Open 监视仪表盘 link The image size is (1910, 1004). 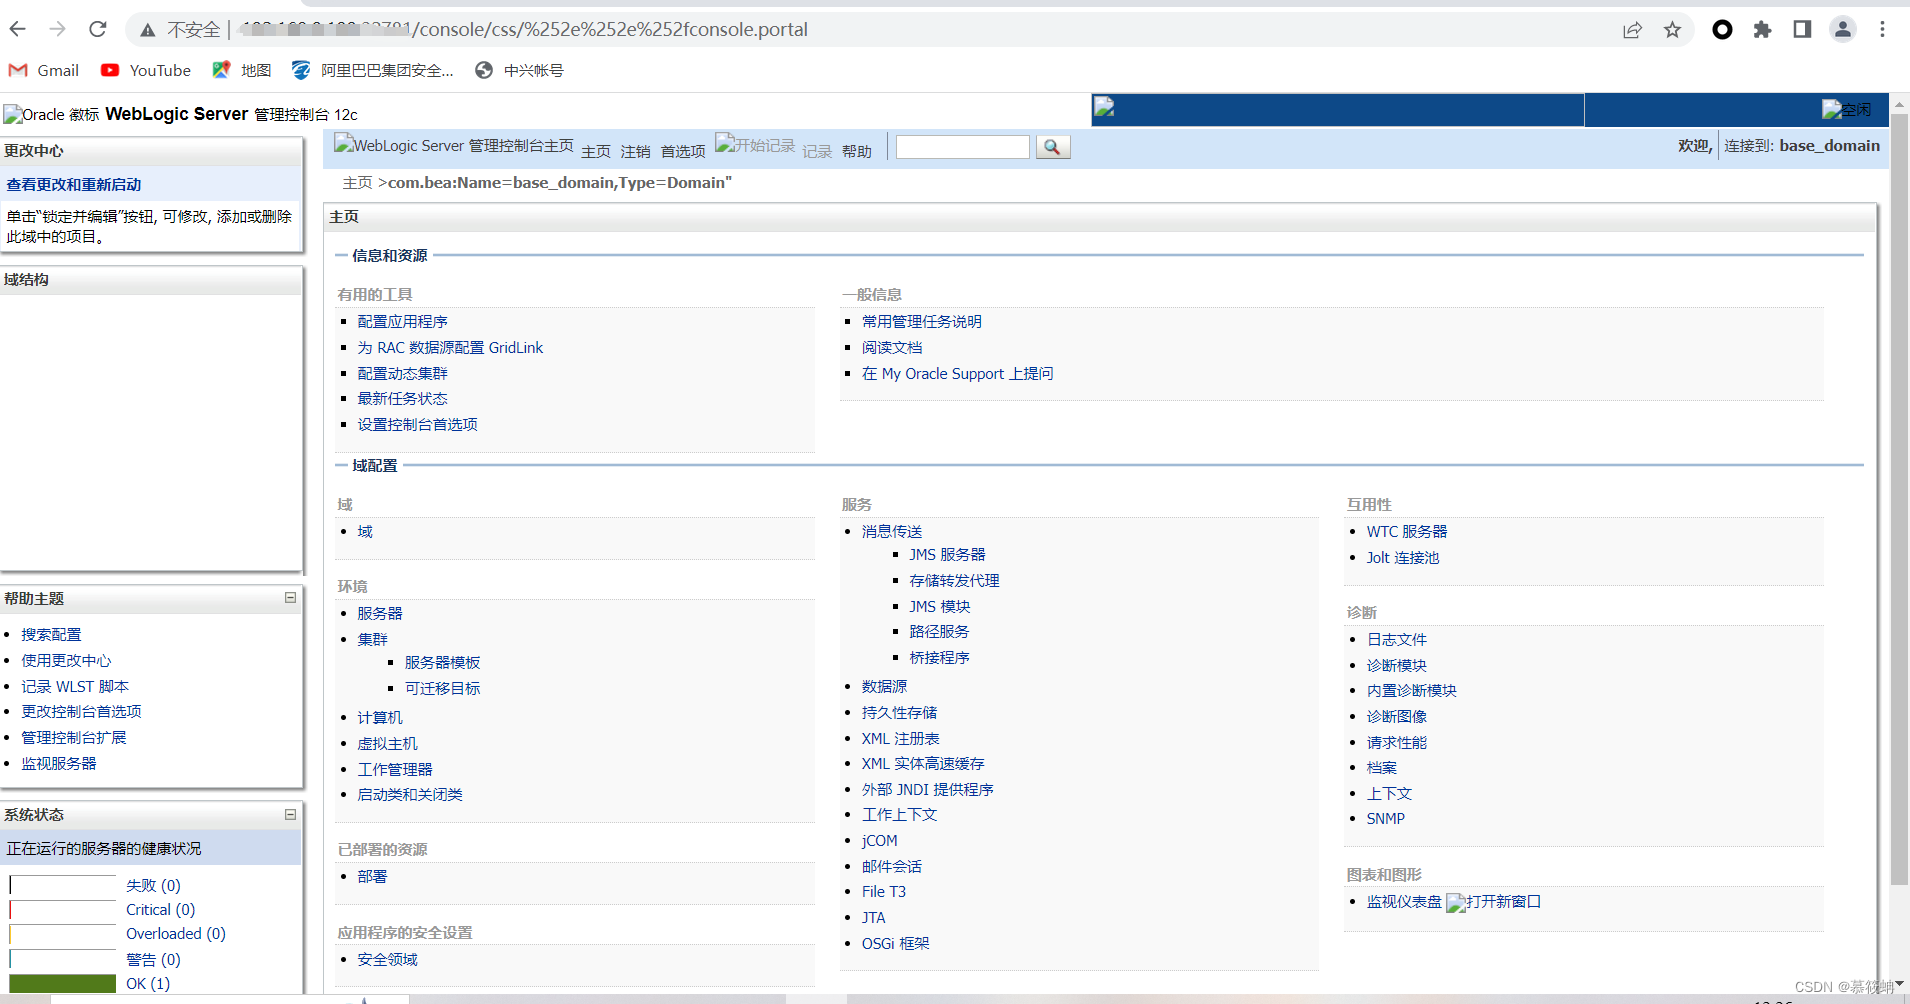[x=1404, y=901]
